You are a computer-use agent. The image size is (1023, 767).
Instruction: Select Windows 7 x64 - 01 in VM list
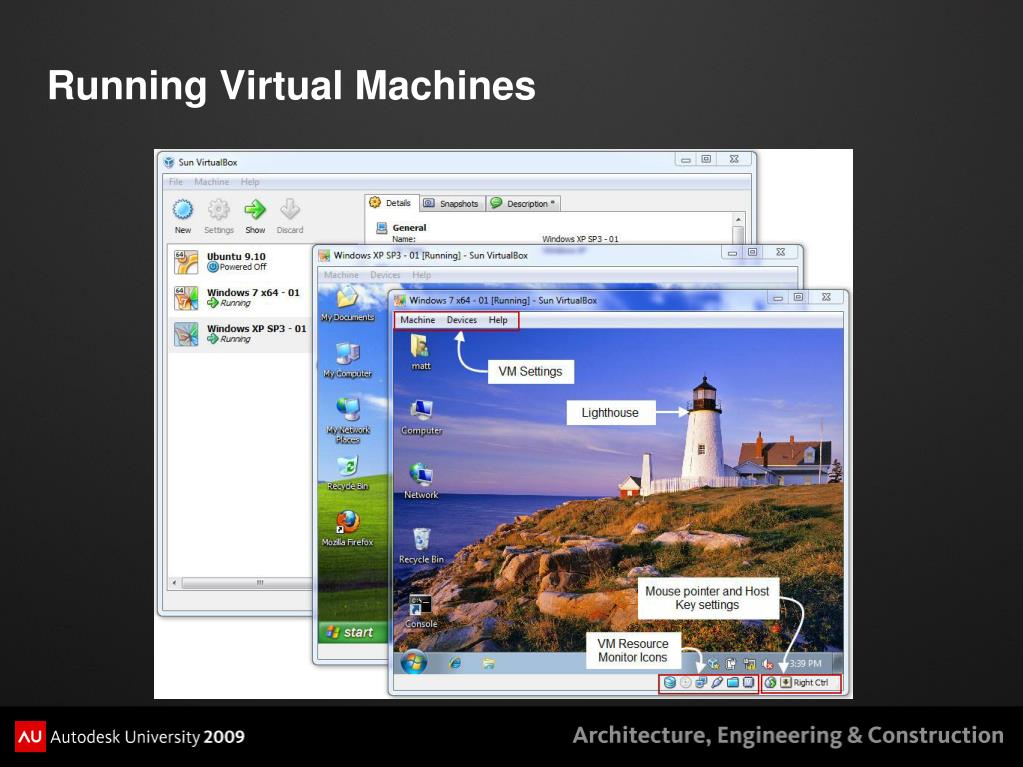[240, 297]
